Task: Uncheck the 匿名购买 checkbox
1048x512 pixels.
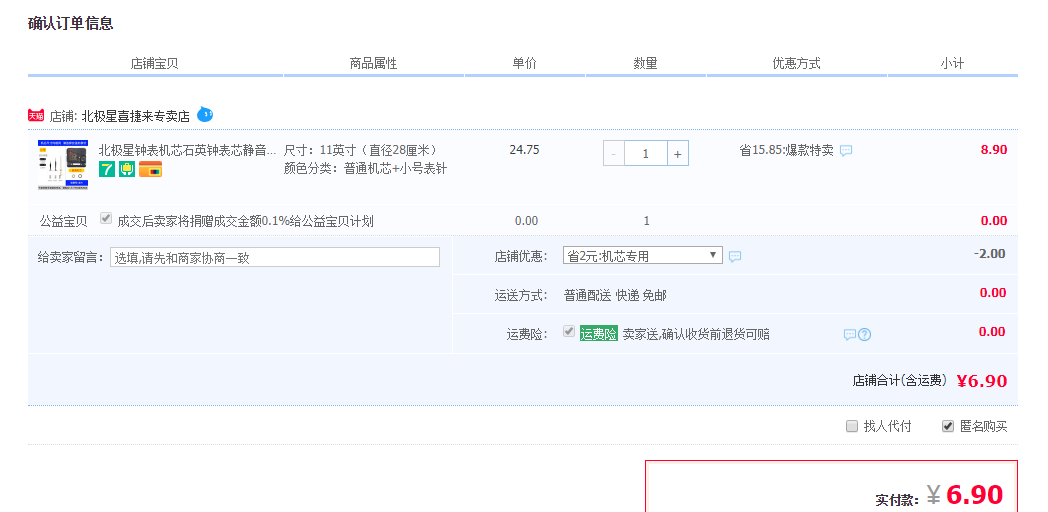Action: point(948,426)
